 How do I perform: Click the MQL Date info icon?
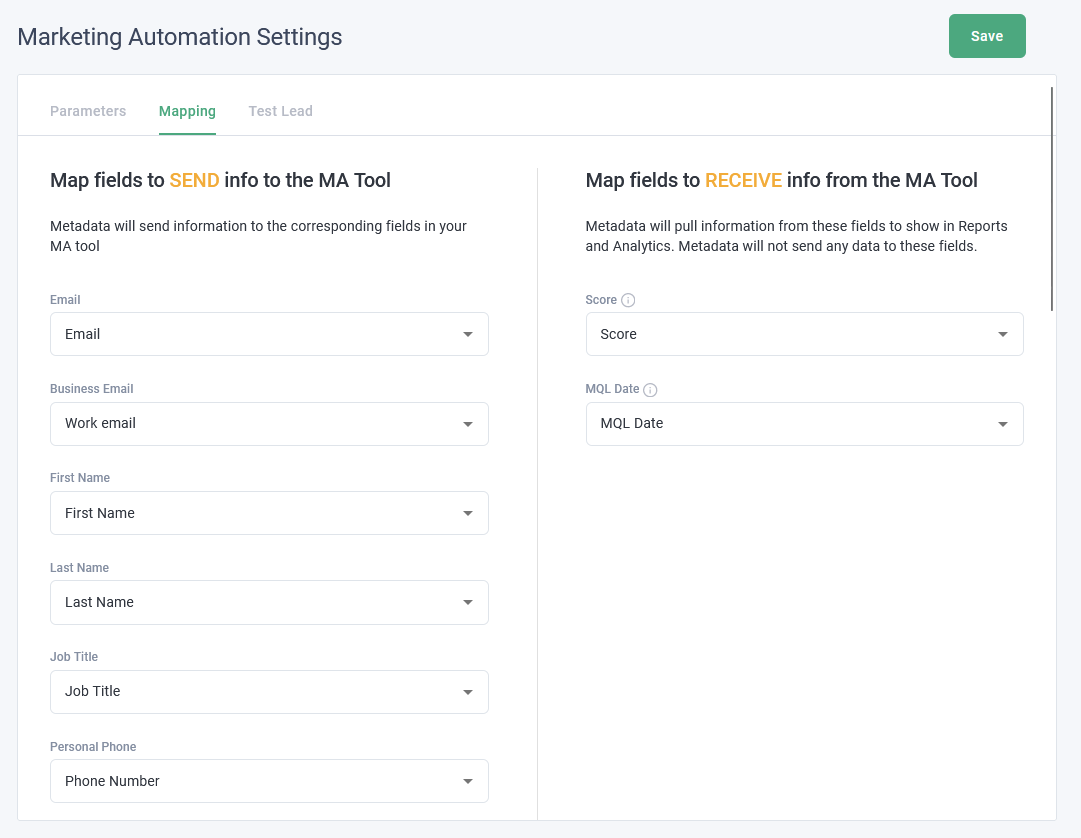pyautogui.click(x=650, y=390)
